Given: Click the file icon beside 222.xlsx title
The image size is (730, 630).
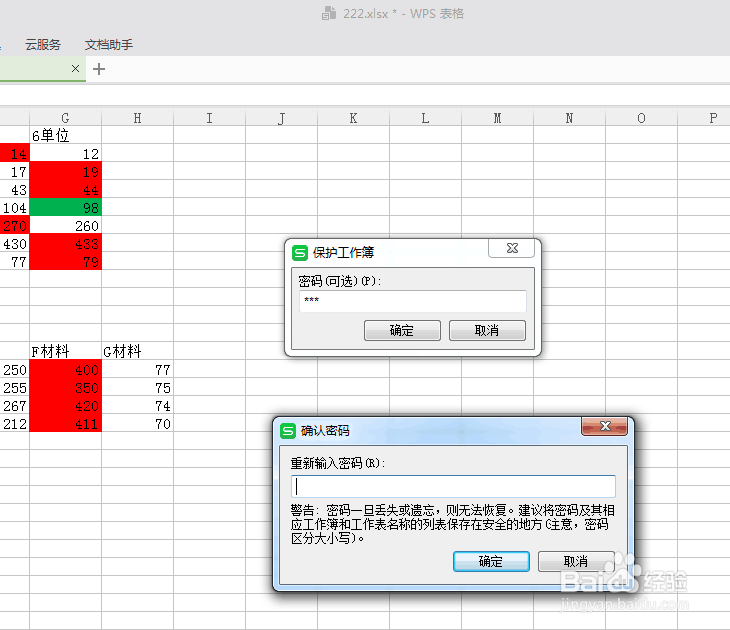Looking at the screenshot, I should 329,13.
